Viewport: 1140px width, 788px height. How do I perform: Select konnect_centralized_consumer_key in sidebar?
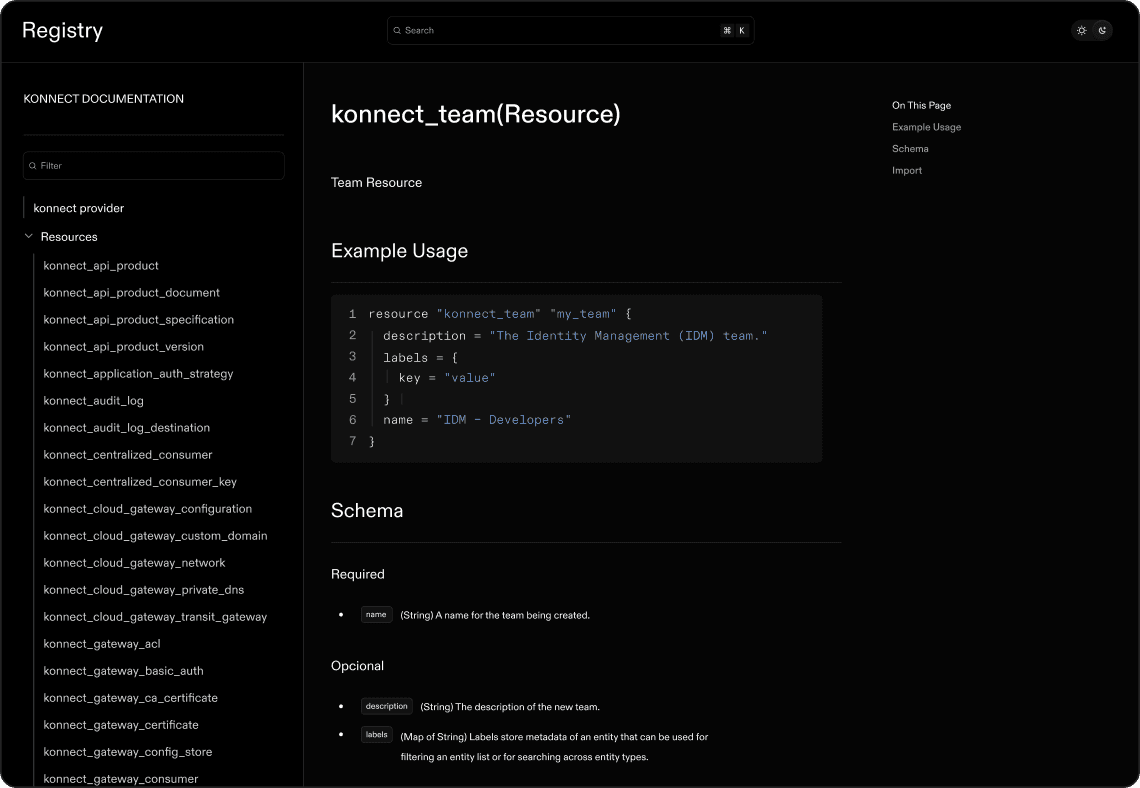point(140,482)
